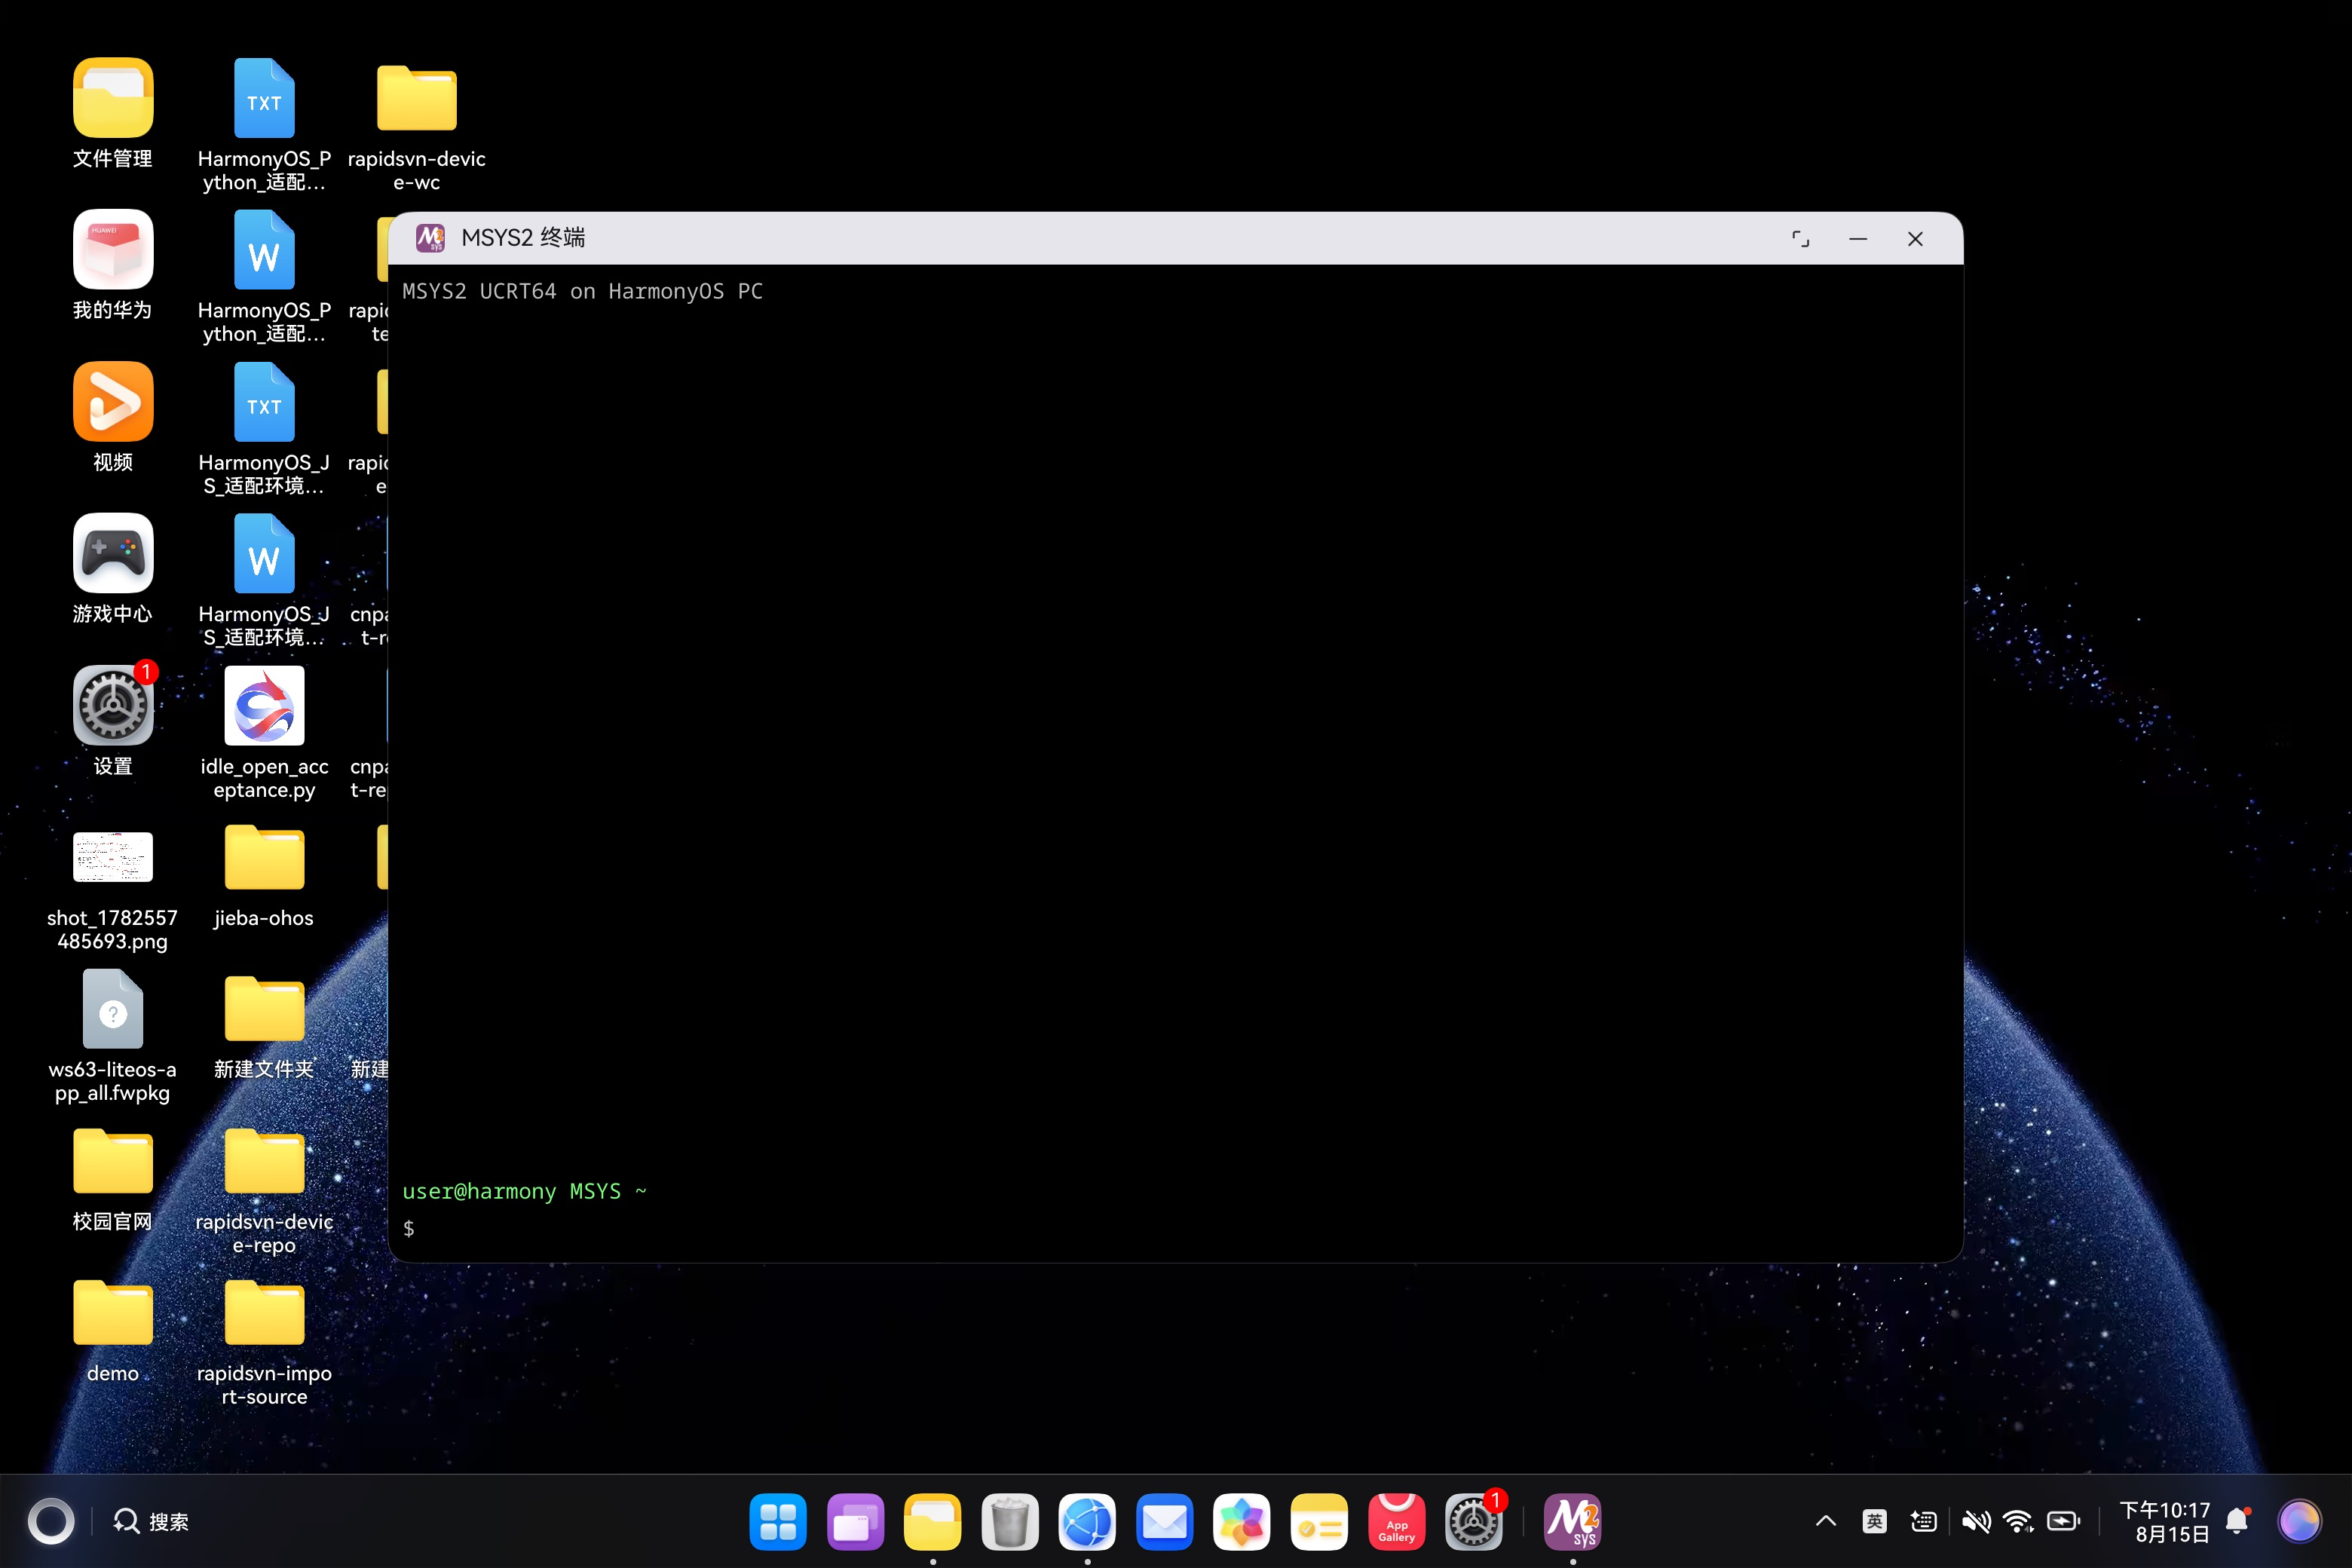Screen dimensions: 2352x1568
Task: Click the MSYS2 logo in title bar
Action: (430, 238)
